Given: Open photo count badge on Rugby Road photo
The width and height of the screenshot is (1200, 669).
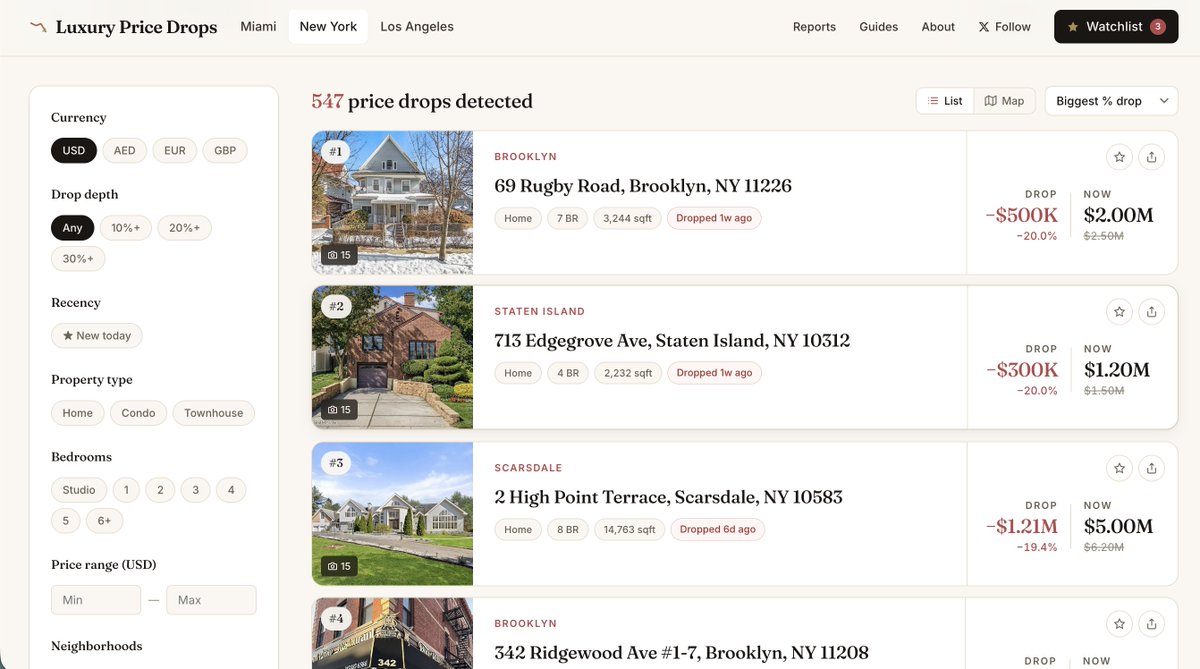Looking at the screenshot, I should [x=339, y=255].
